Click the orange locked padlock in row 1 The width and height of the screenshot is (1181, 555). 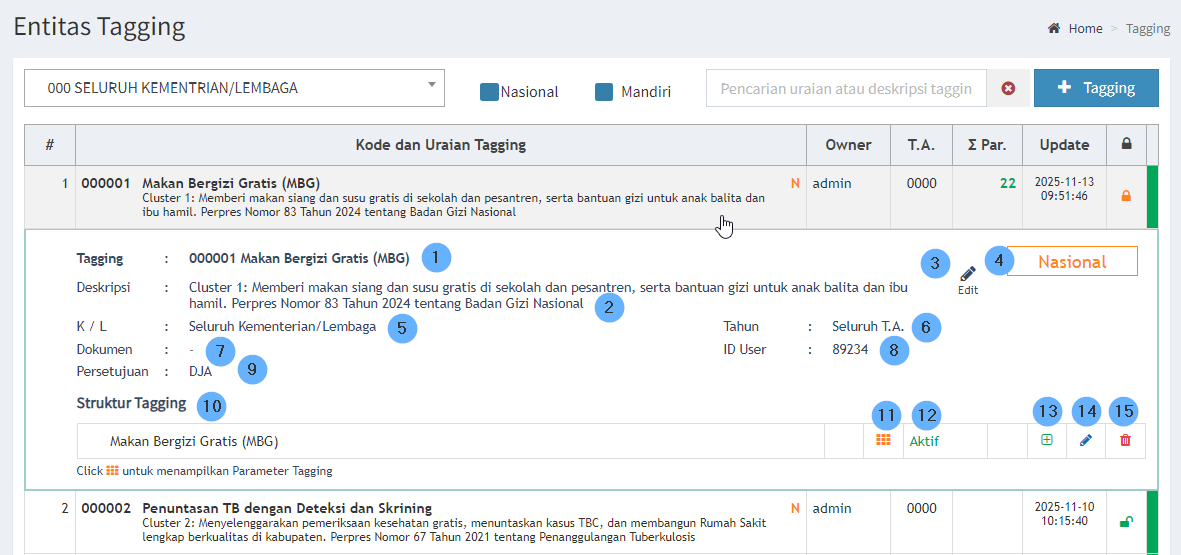point(1126,197)
